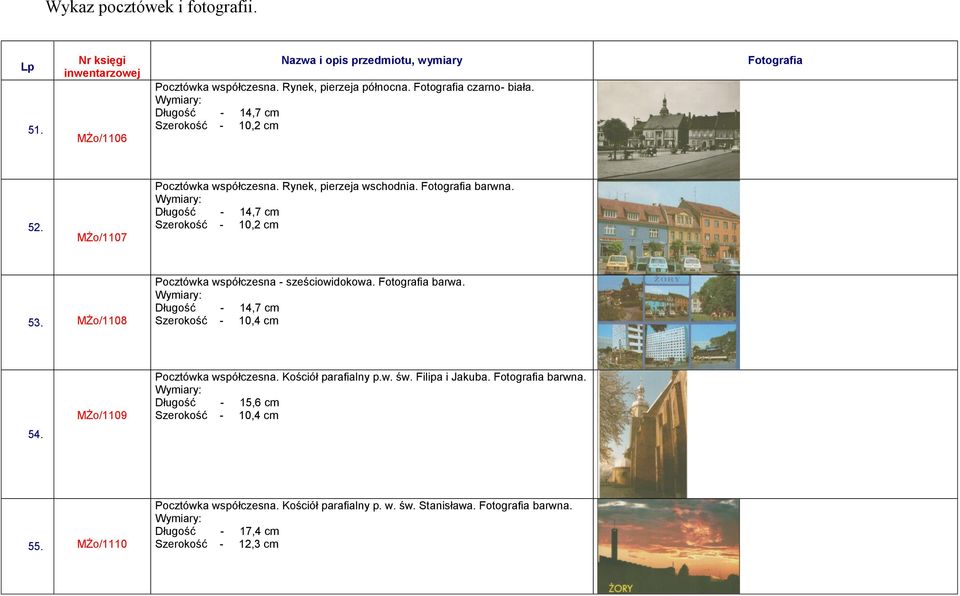Click 'Szerokość' label in row MŻo/1108
Image resolution: width=960 pixels, height=596 pixels.
(x=181, y=320)
